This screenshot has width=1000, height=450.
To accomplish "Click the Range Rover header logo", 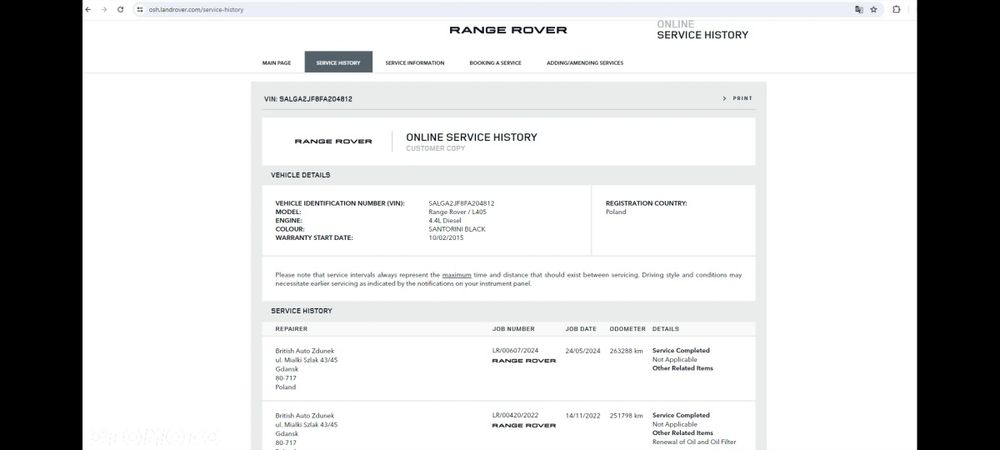I will pyautogui.click(x=508, y=30).
